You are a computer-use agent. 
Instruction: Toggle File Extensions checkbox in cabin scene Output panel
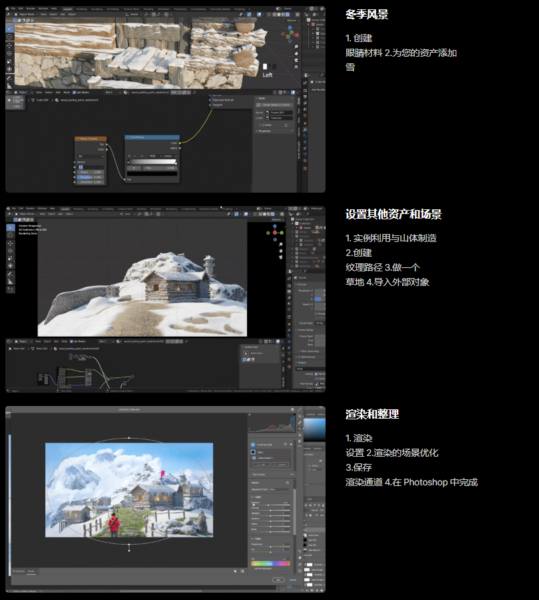(x=316, y=374)
